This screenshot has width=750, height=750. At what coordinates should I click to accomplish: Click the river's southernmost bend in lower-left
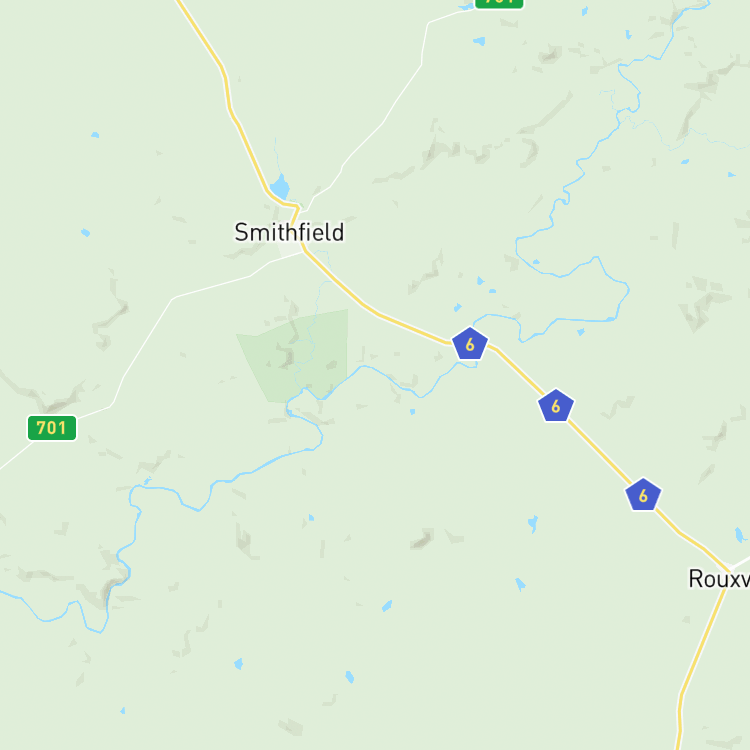pos(98,630)
